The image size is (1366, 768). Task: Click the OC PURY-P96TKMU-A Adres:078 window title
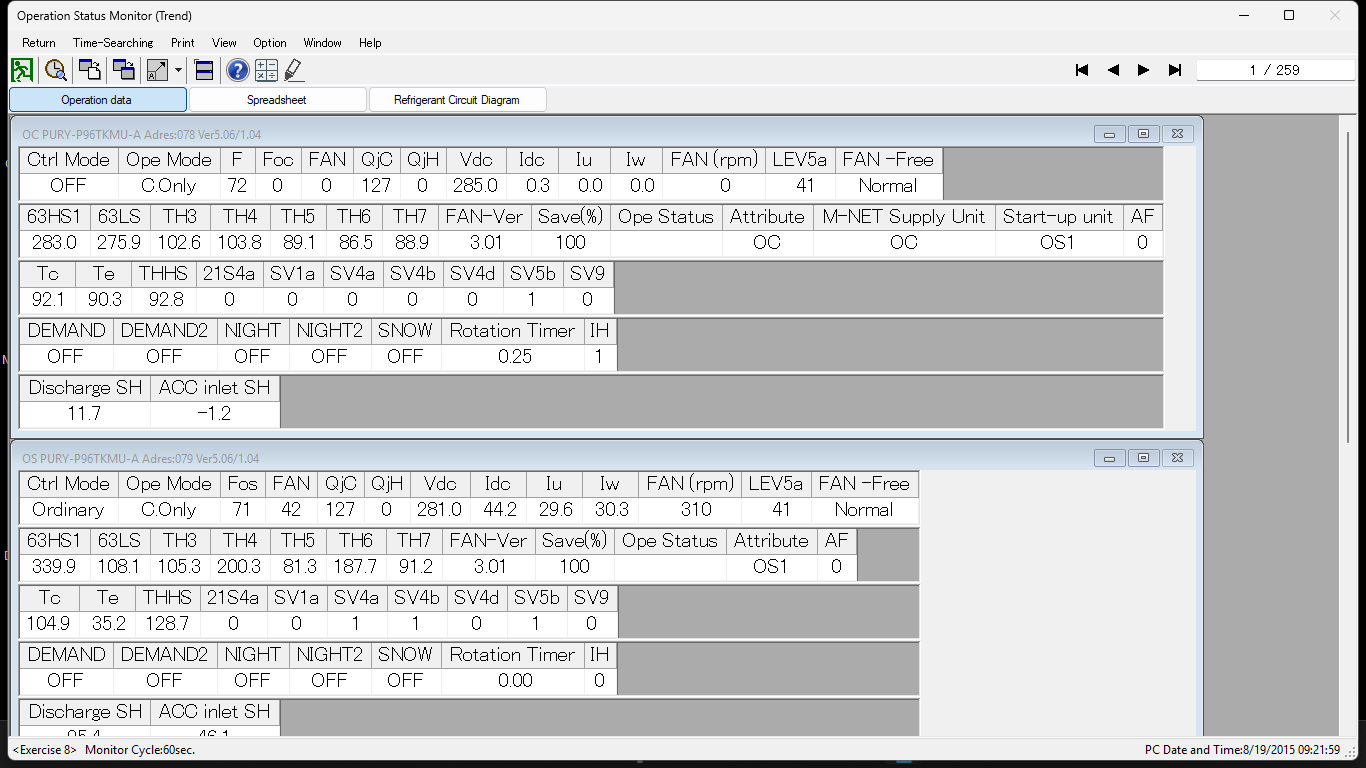tap(141, 135)
